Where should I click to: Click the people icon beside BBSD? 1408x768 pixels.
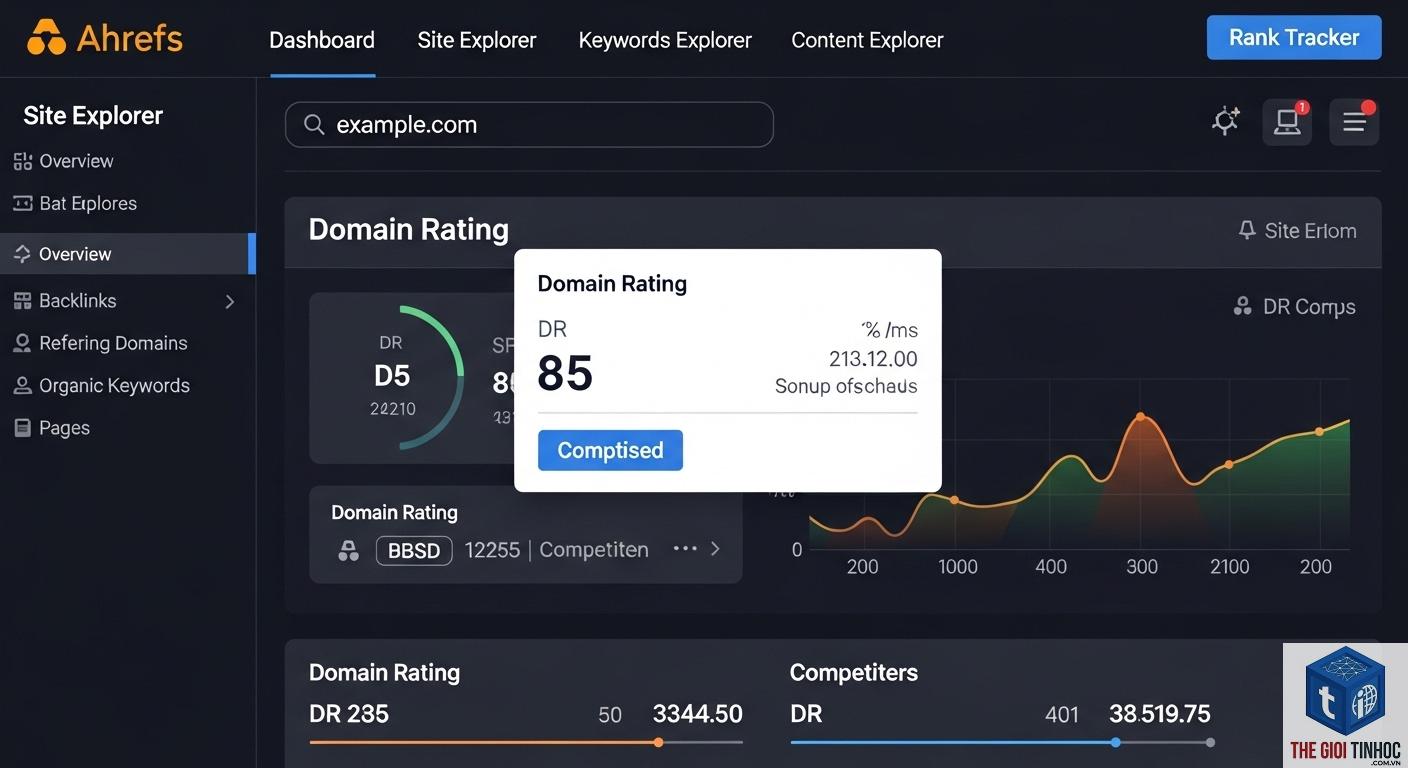click(x=348, y=550)
